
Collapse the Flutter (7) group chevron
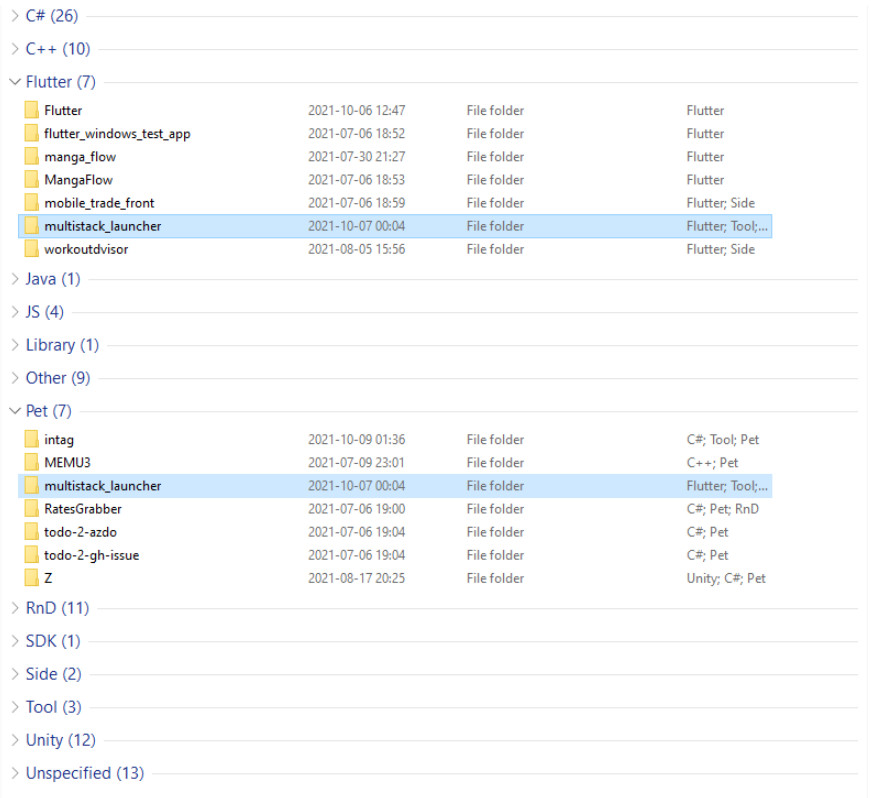point(15,82)
